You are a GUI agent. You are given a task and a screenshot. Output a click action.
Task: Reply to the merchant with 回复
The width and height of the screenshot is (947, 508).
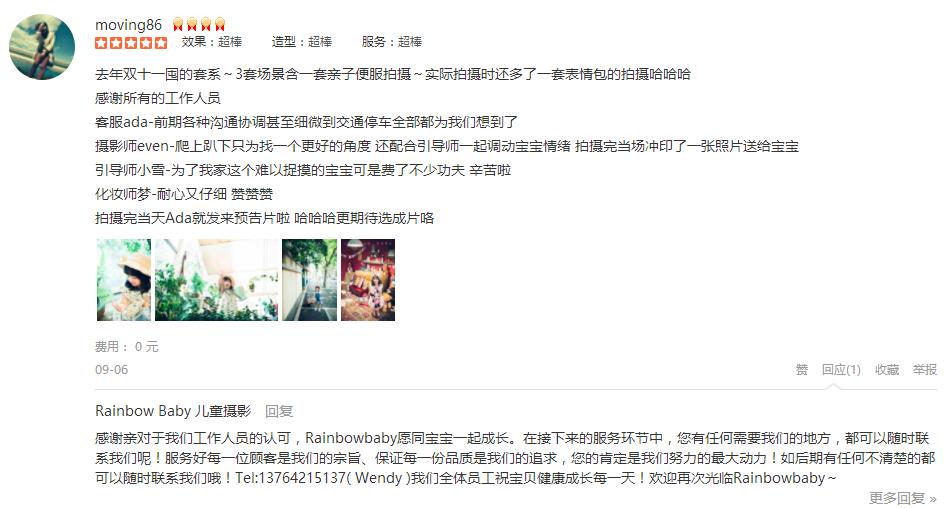[x=279, y=411]
